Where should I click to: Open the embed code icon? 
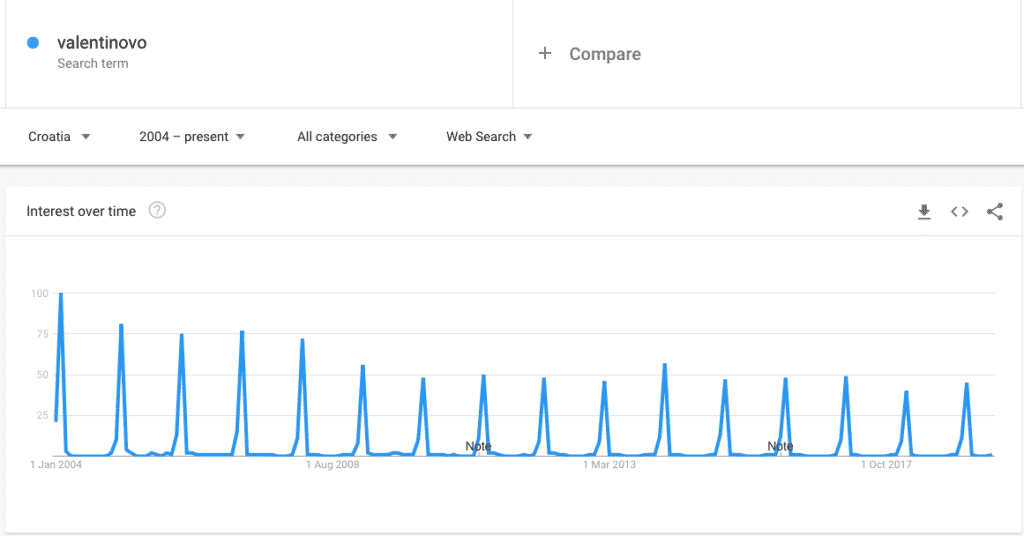coord(959,211)
